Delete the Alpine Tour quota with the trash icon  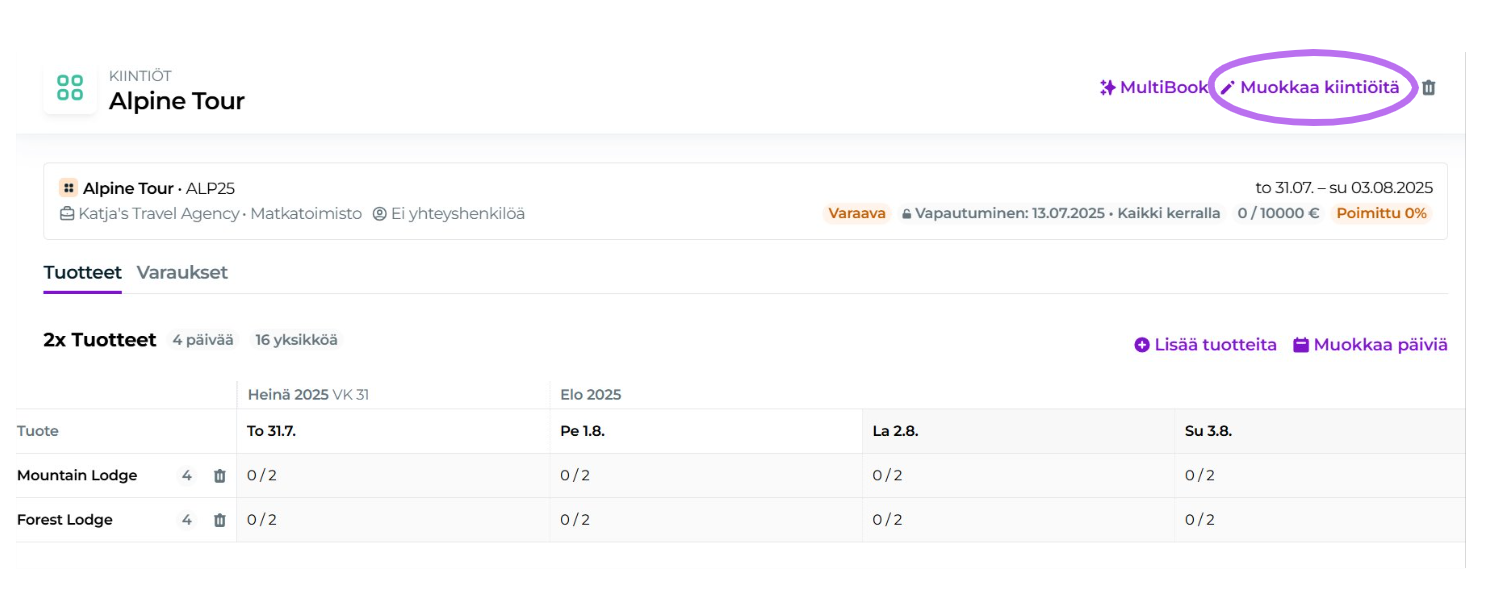[x=1429, y=88]
